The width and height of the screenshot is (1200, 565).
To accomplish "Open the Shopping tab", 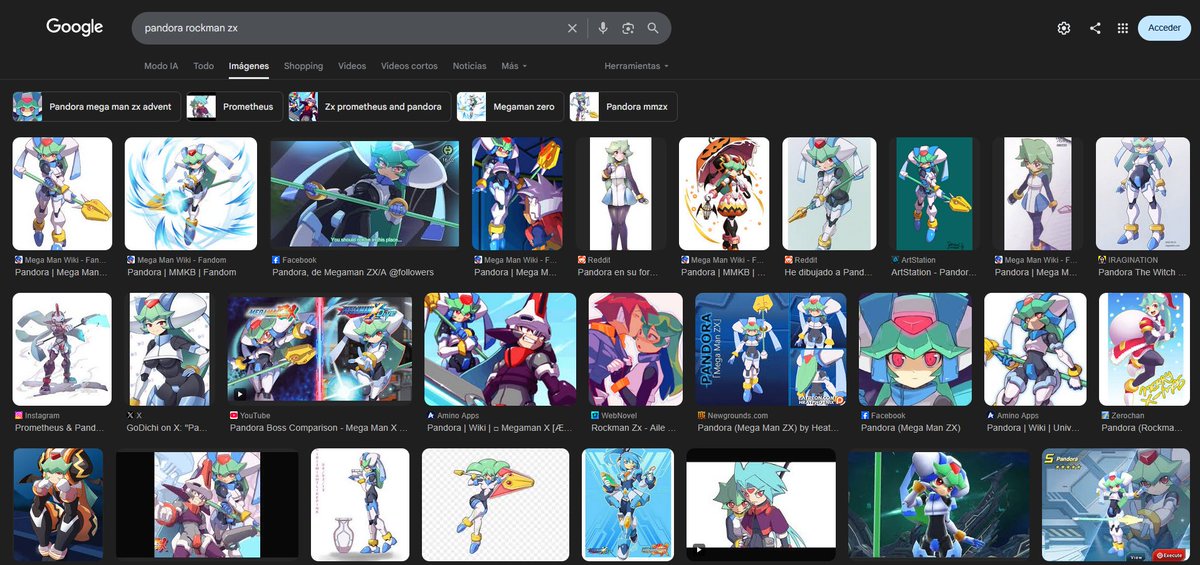I will point(303,66).
